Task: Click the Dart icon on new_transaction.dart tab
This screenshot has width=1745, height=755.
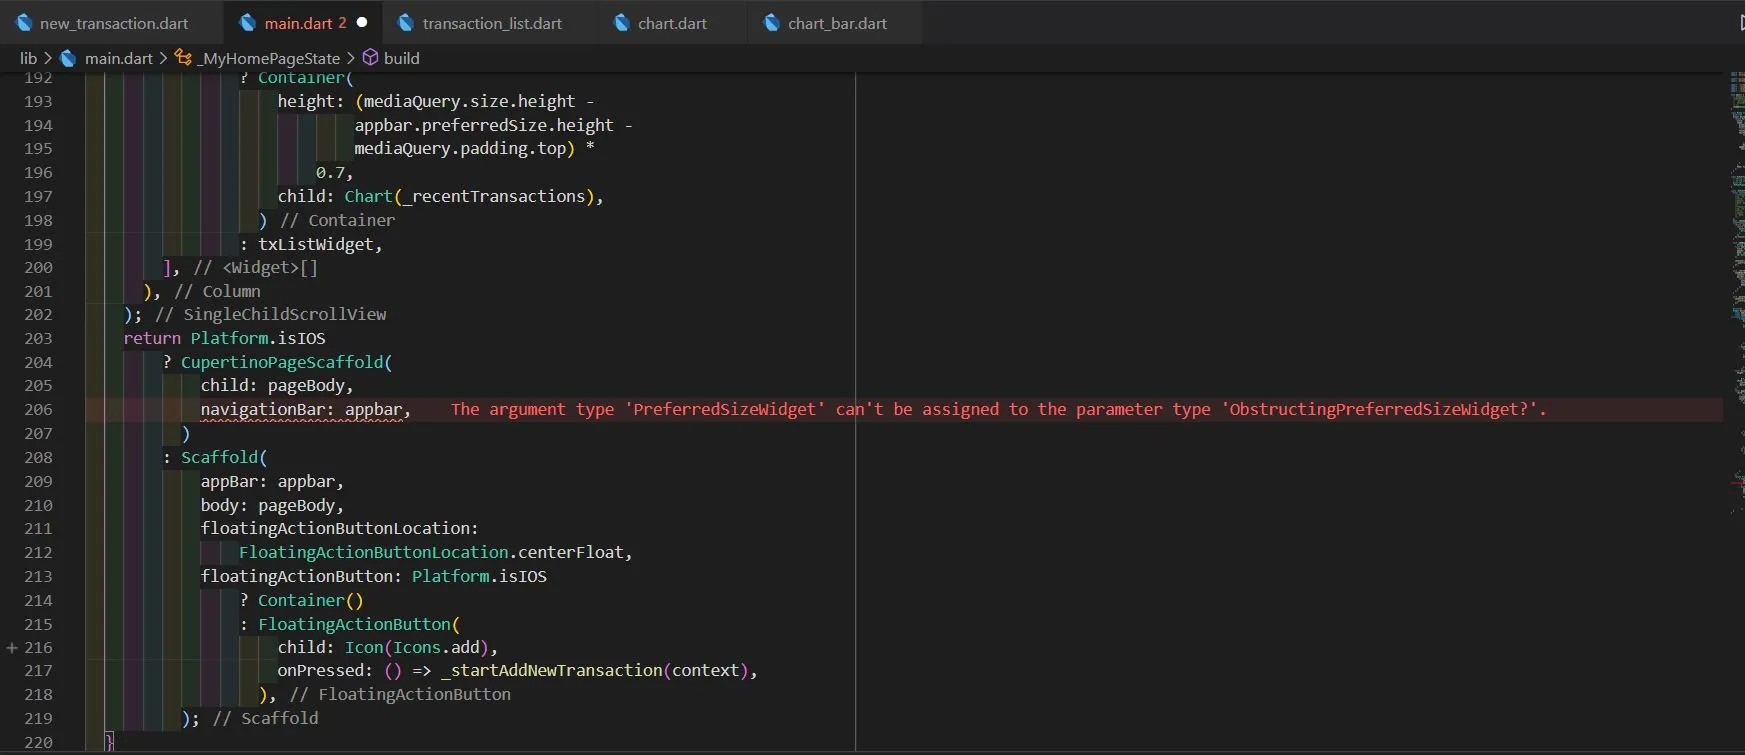Action: [24, 22]
